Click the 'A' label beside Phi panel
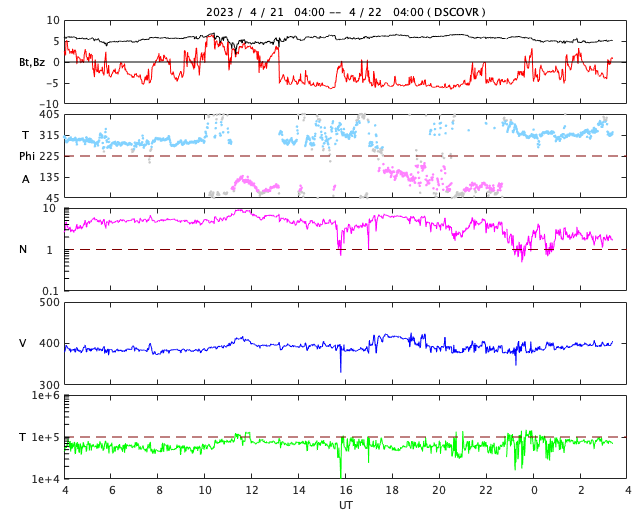 (x=26, y=179)
